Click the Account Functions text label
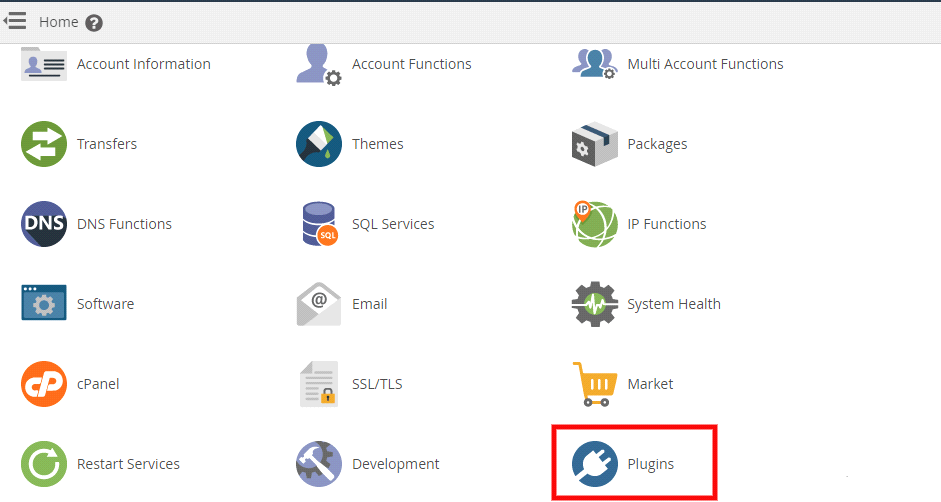Image resolution: width=941 pixels, height=502 pixels. pyautogui.click(x=412, y=64)
